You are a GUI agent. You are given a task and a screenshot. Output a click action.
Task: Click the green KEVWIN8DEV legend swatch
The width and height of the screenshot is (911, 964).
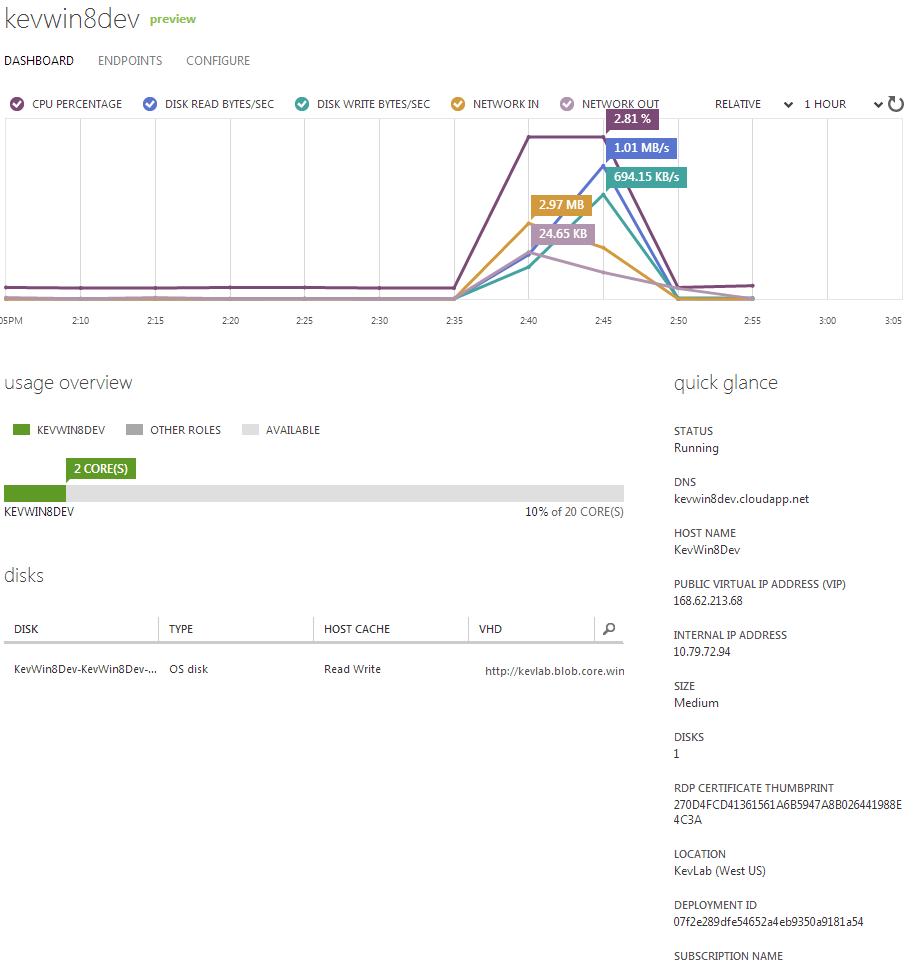pos(21,430)
